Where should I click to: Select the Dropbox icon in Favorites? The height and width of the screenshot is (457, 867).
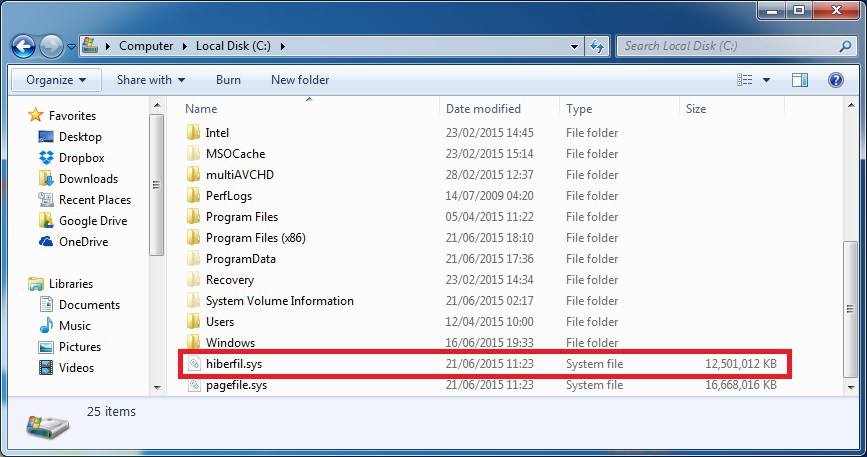46,158
